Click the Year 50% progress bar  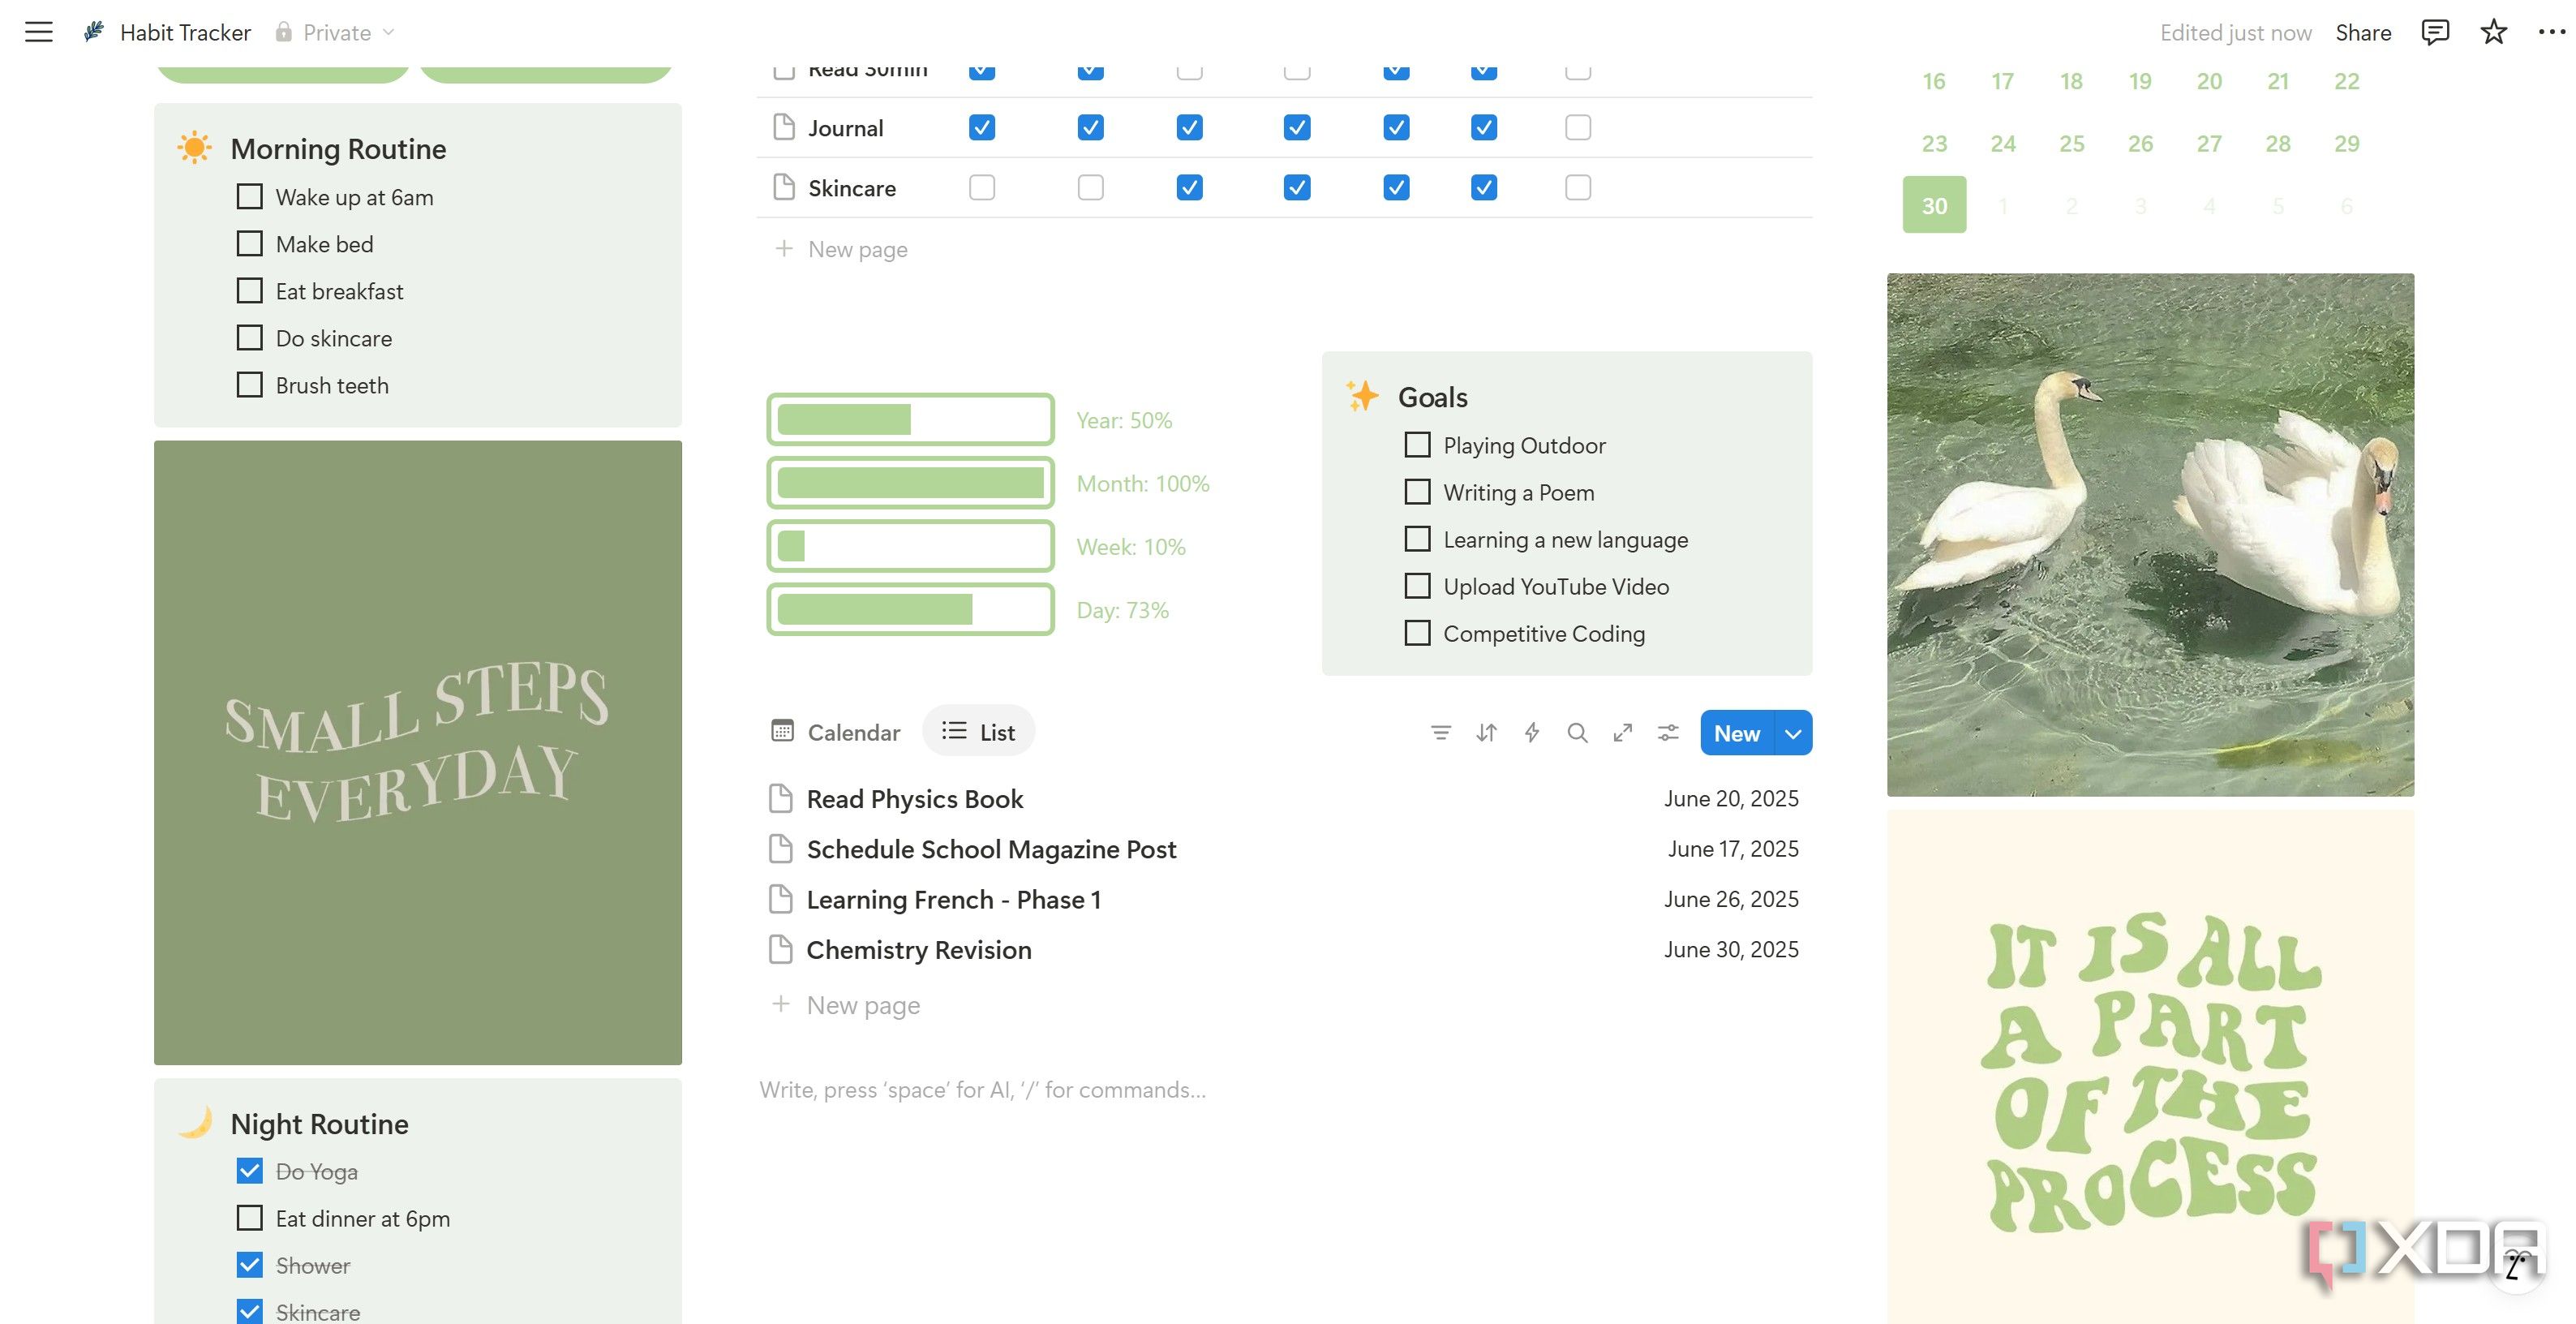(x=910, y=419)
